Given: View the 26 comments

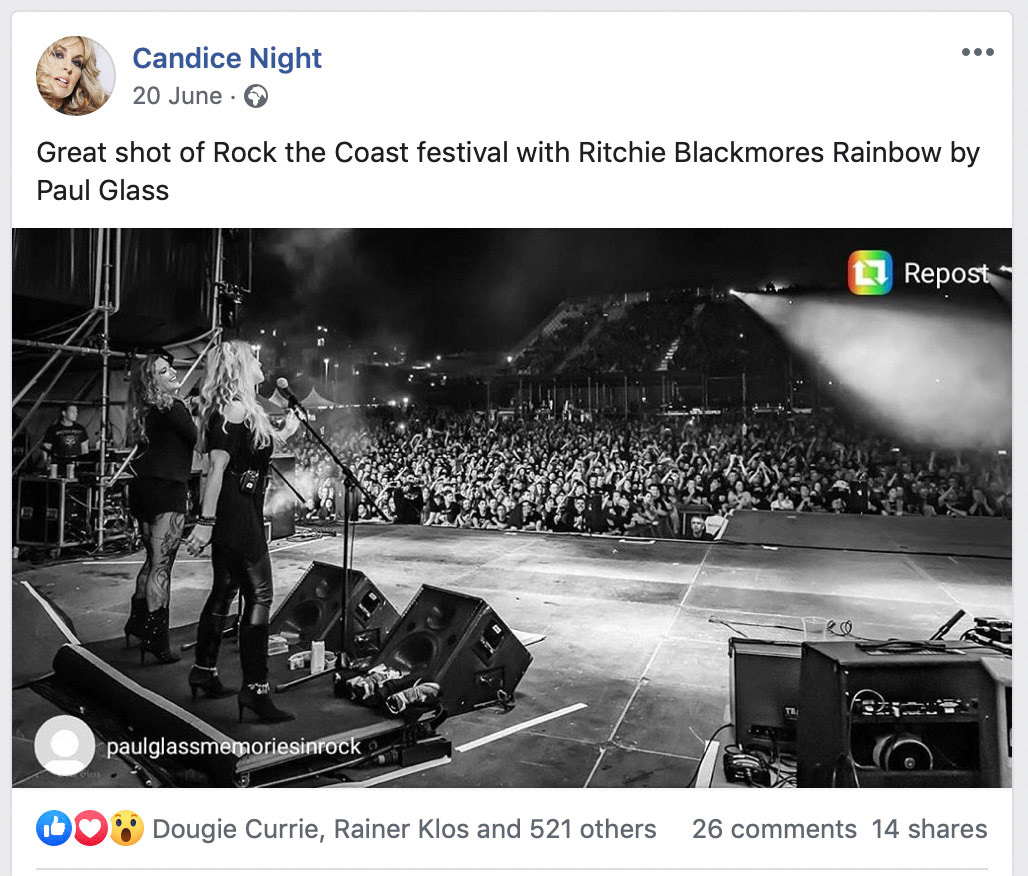Looking at the screenshot, I should coord(774,829).
